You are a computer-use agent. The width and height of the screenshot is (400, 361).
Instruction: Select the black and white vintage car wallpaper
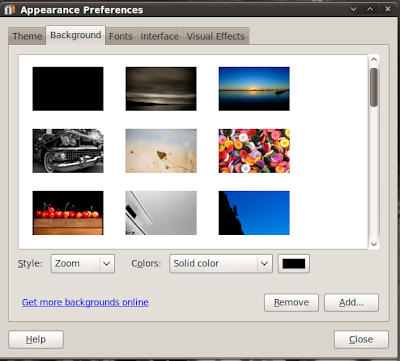point(68,151)
